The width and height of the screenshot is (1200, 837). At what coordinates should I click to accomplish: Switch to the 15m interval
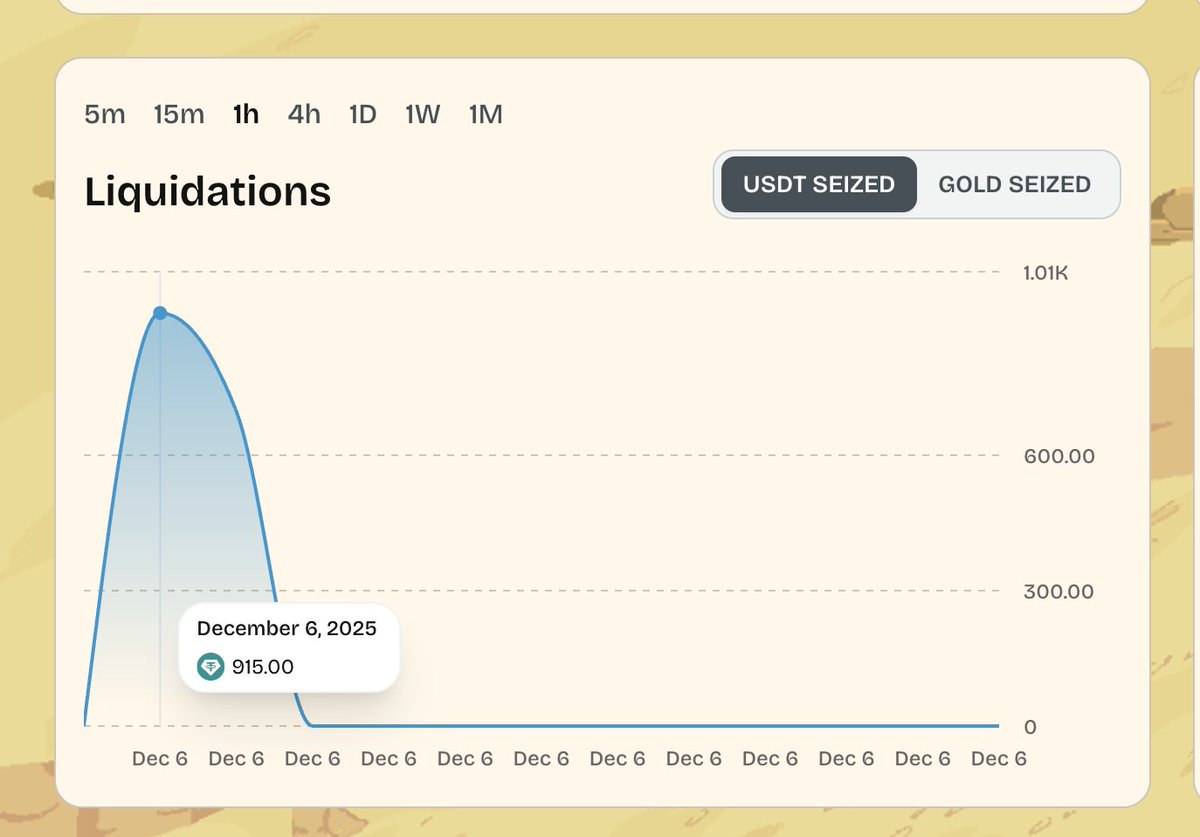(x=179, y=115)
